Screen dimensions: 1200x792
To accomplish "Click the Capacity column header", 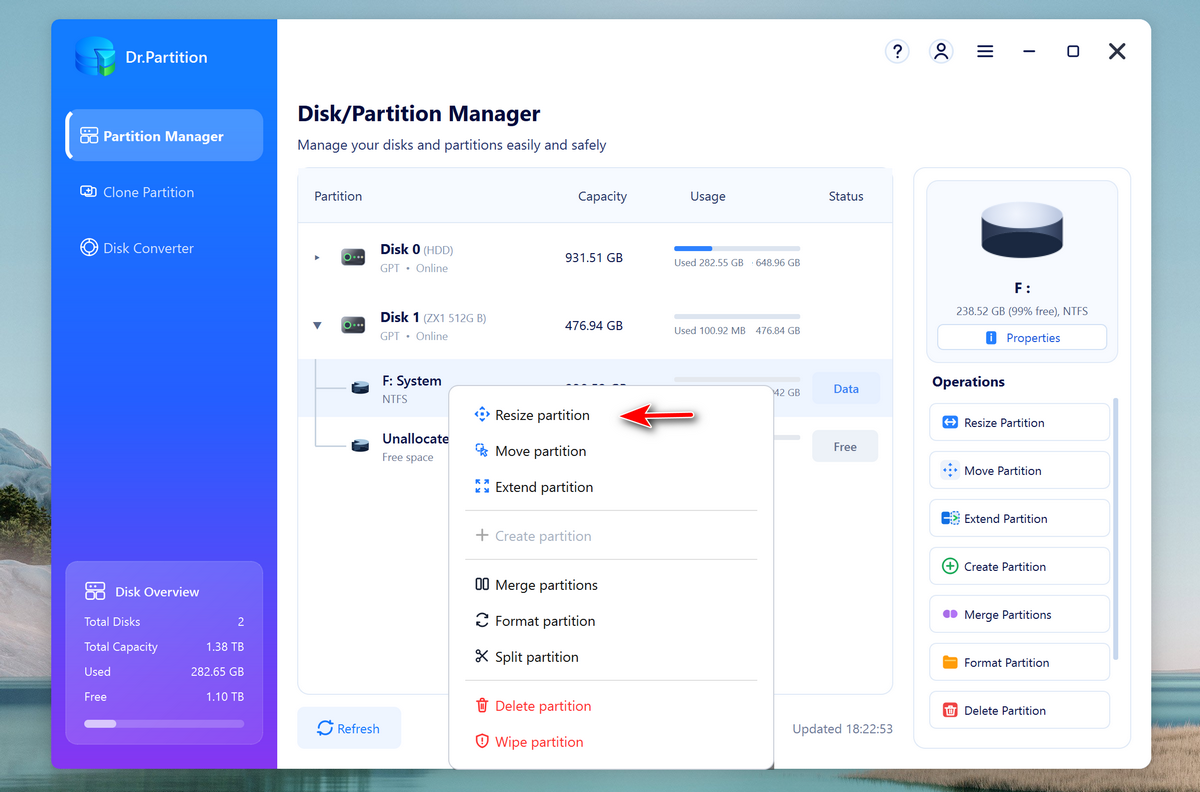I will point(602,196).
